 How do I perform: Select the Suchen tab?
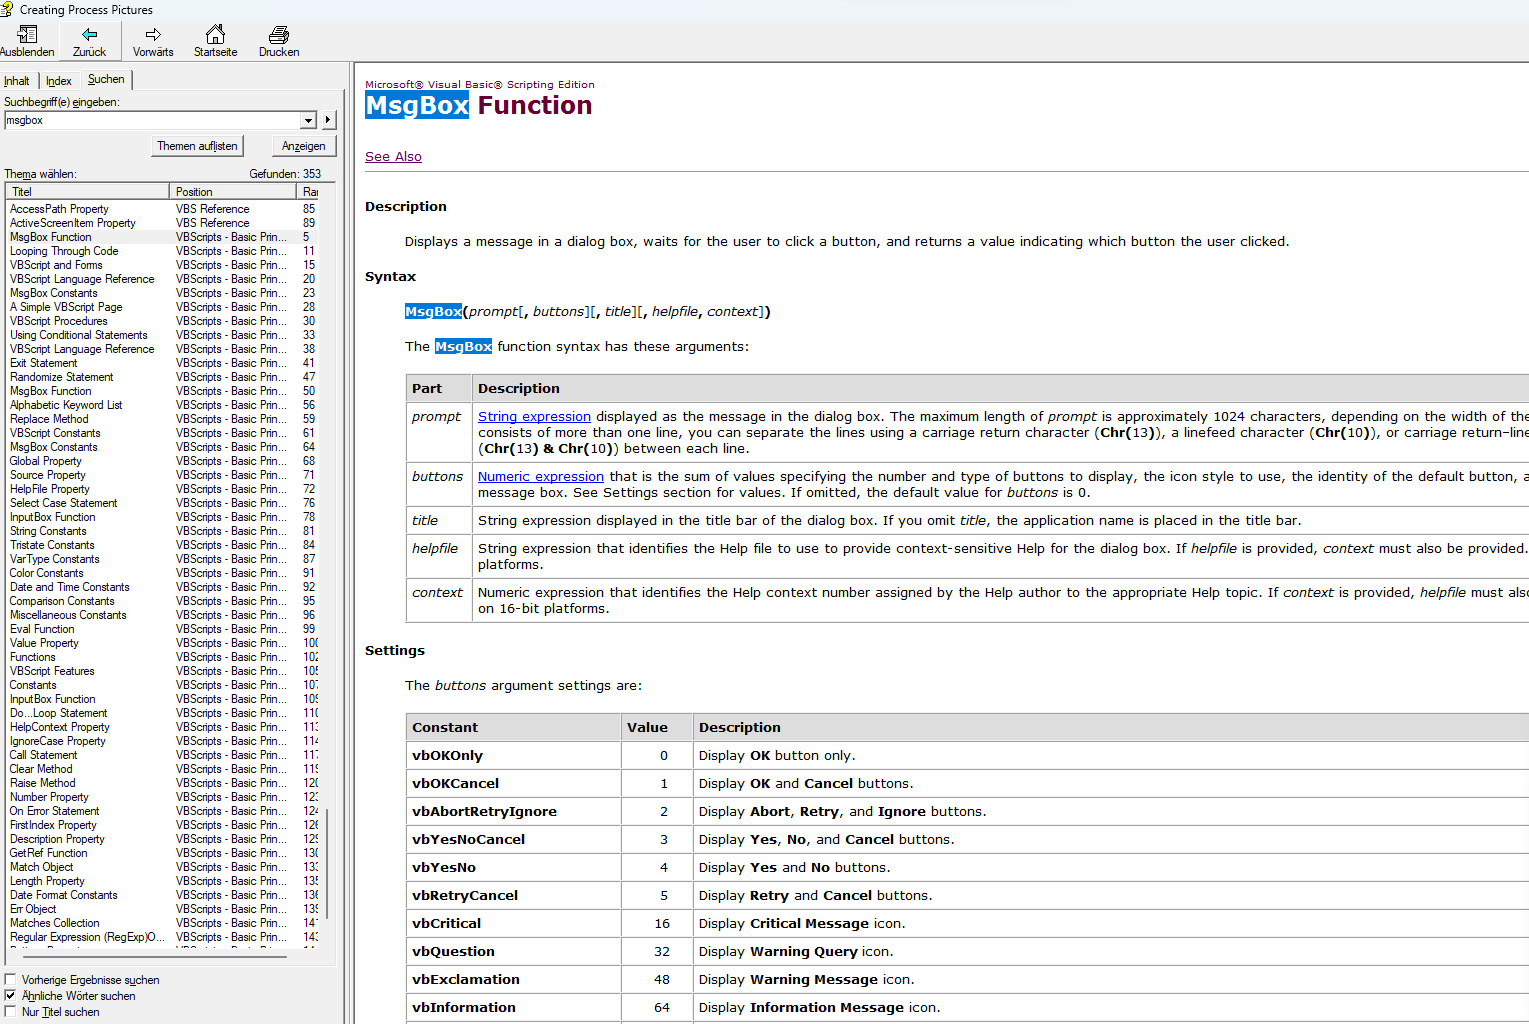coord(106,80)
